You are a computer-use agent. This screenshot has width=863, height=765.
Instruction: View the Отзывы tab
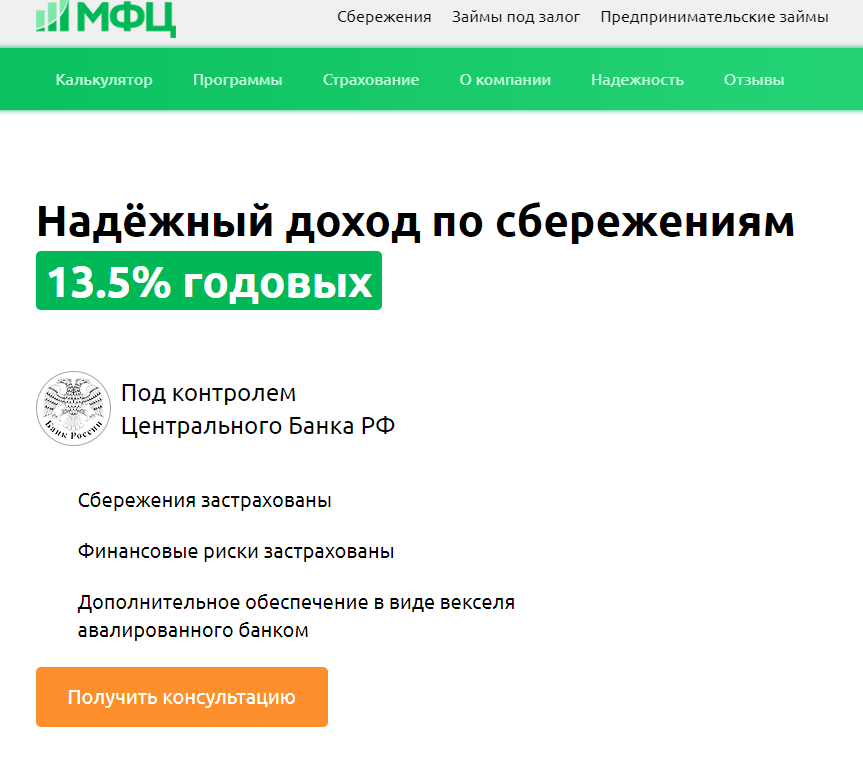click(753, 80)
